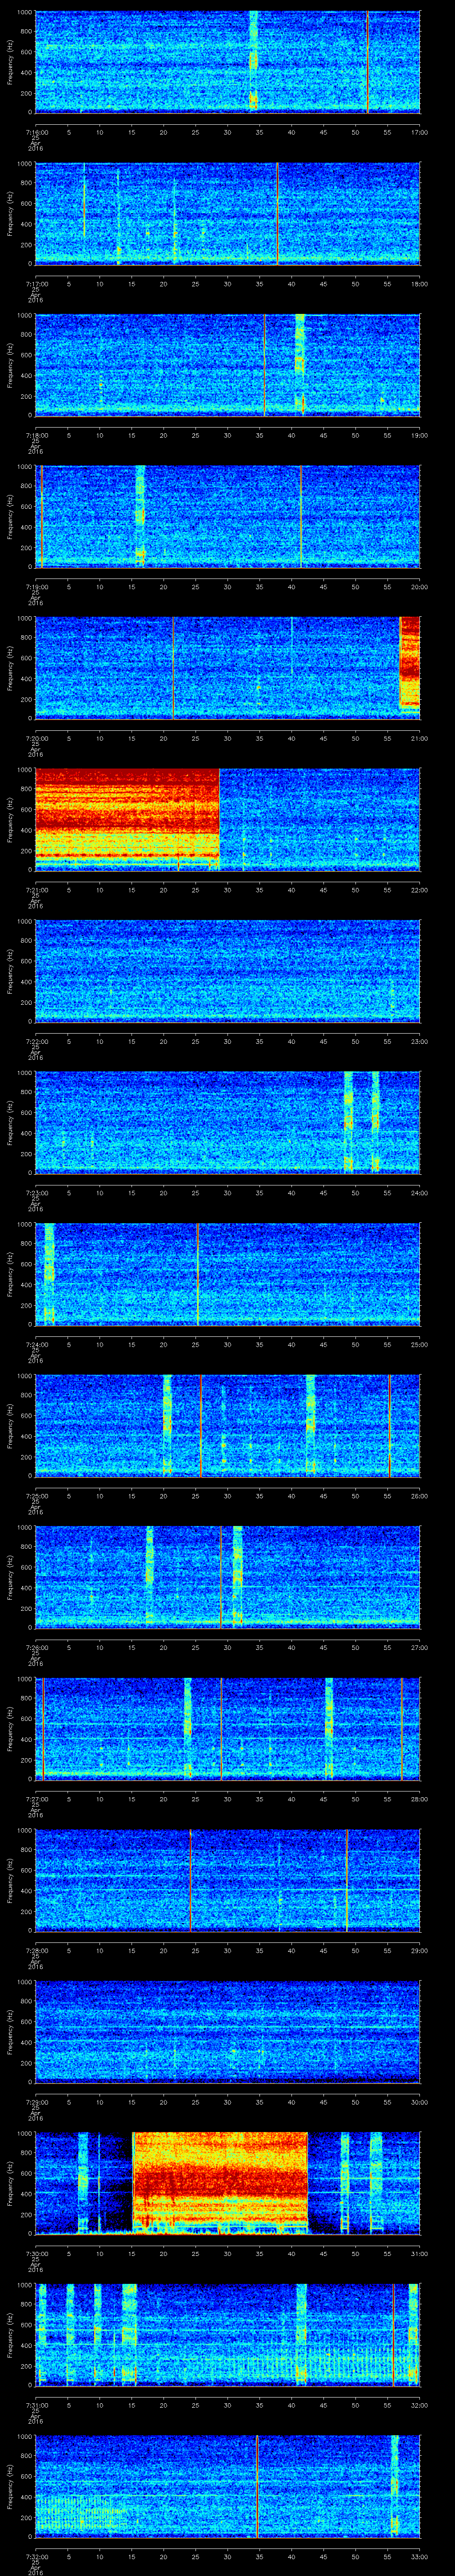Click the 1000 Hz tick label on the 7:25:00 spectrogram

coord(23,1377)
